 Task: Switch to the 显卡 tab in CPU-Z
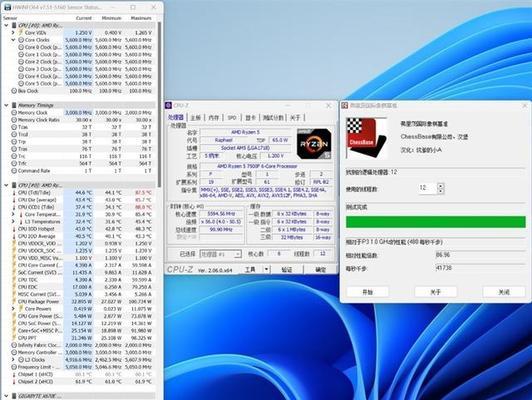coord(250,118)
